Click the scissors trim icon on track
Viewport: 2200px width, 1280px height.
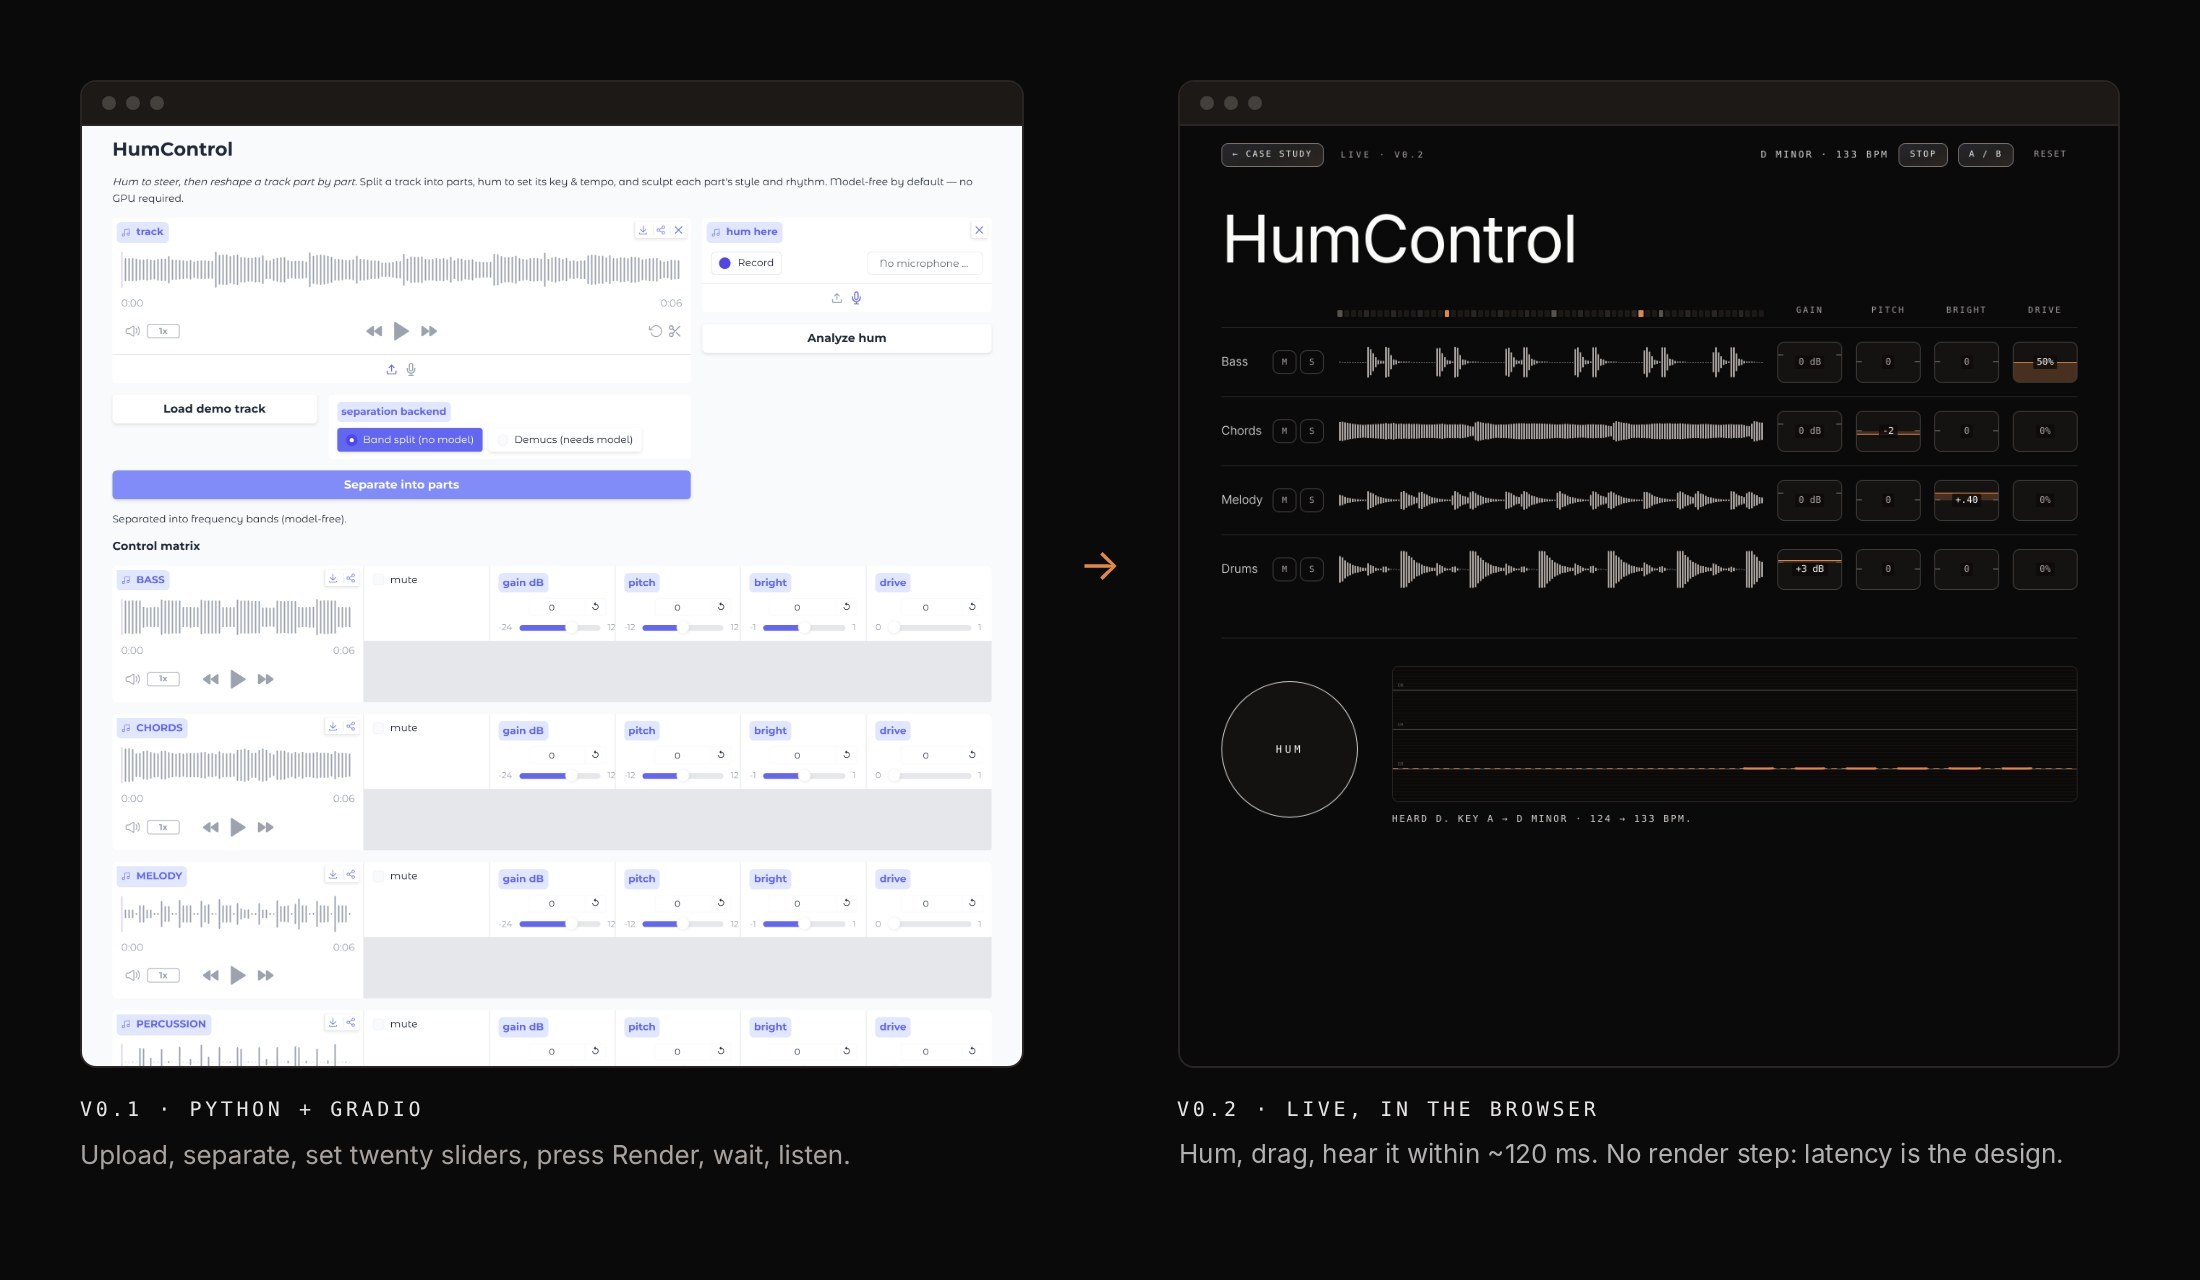tap(675, 331)
